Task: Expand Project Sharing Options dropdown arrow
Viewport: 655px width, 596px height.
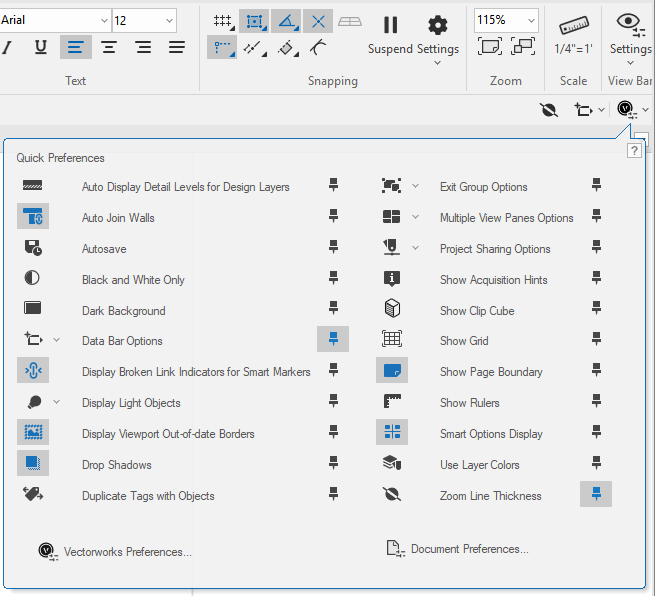Action: coord(415,248)
